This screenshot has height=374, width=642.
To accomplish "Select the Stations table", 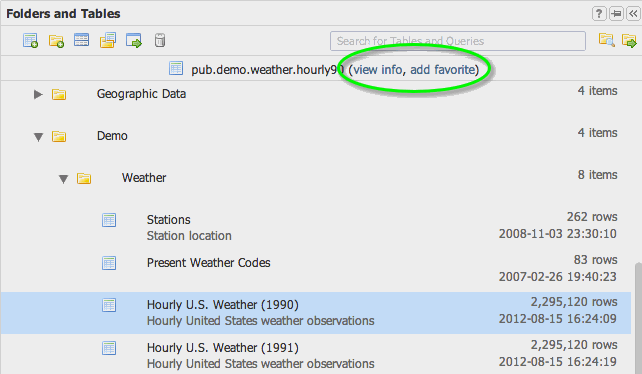I will (316, 227).
